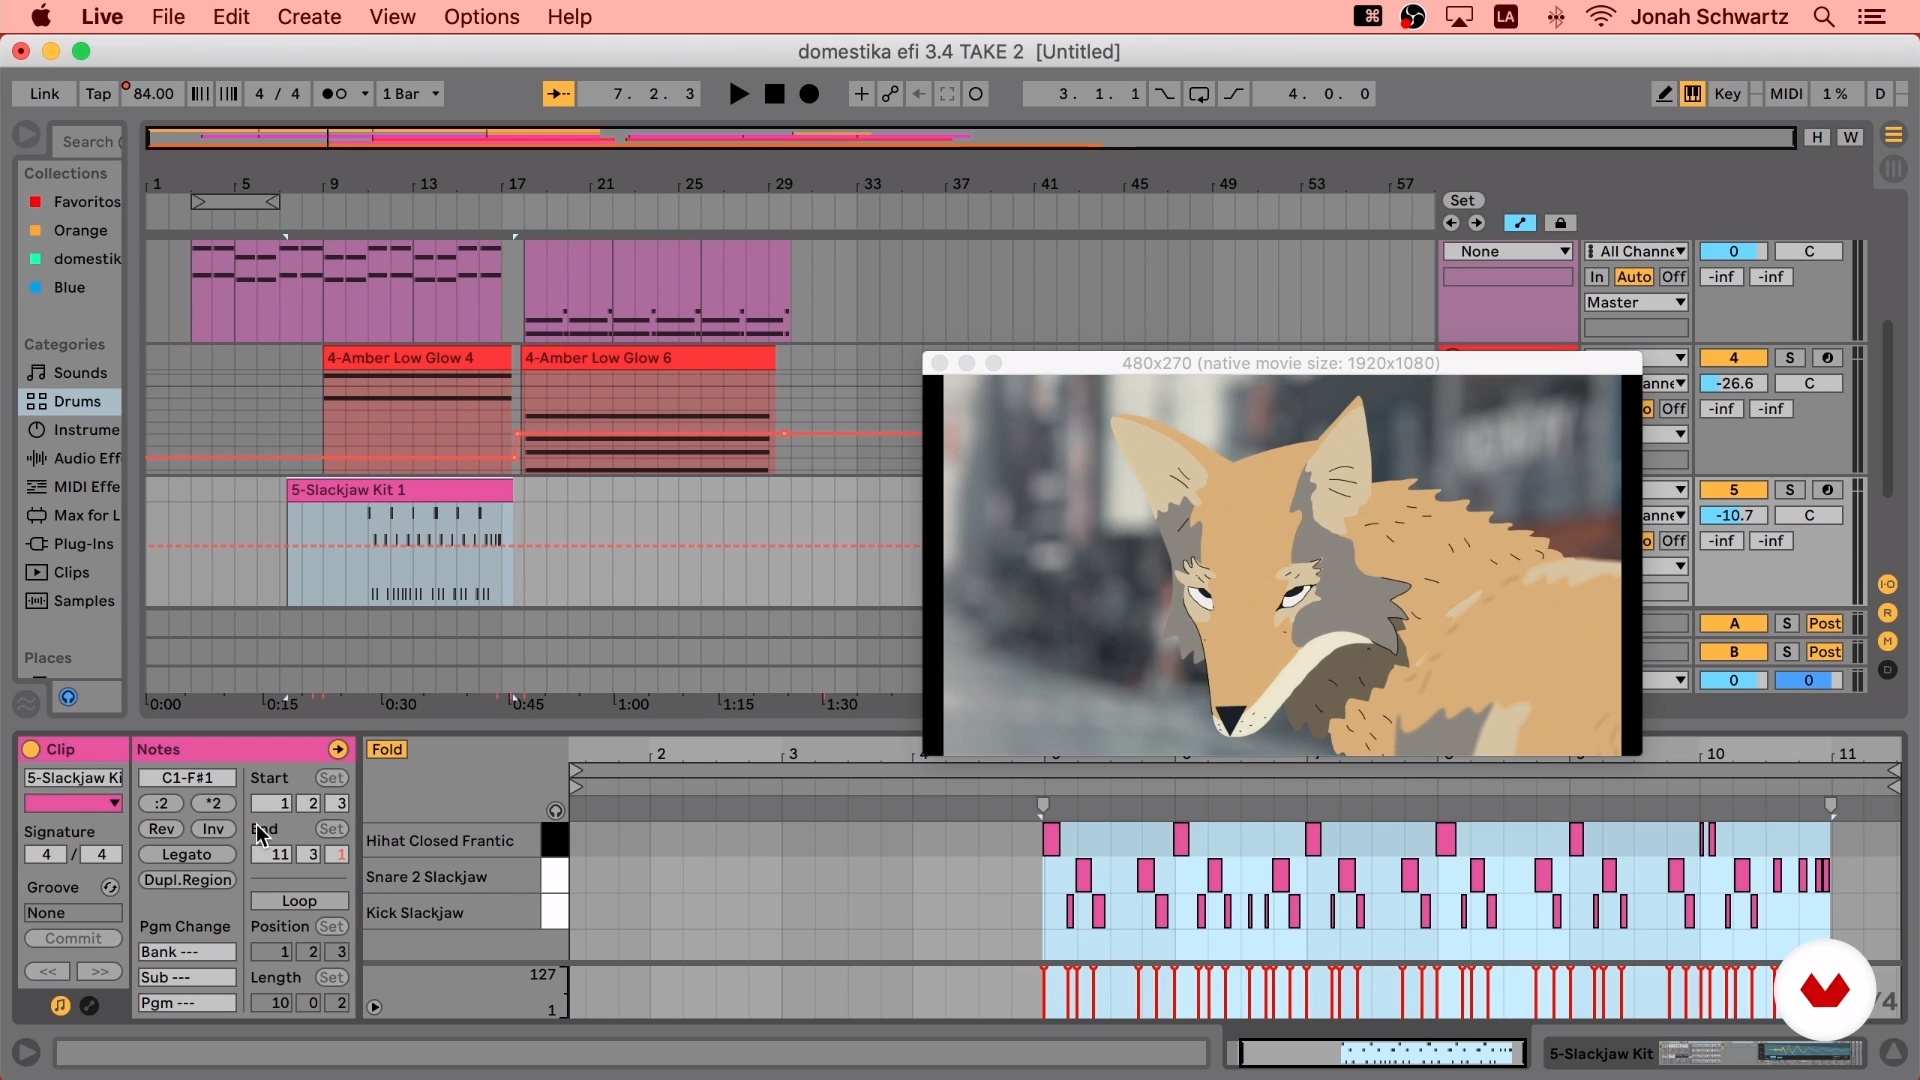
Task: Toggle Computer MIDI Keyboard icon
Action: (1692, 94)
